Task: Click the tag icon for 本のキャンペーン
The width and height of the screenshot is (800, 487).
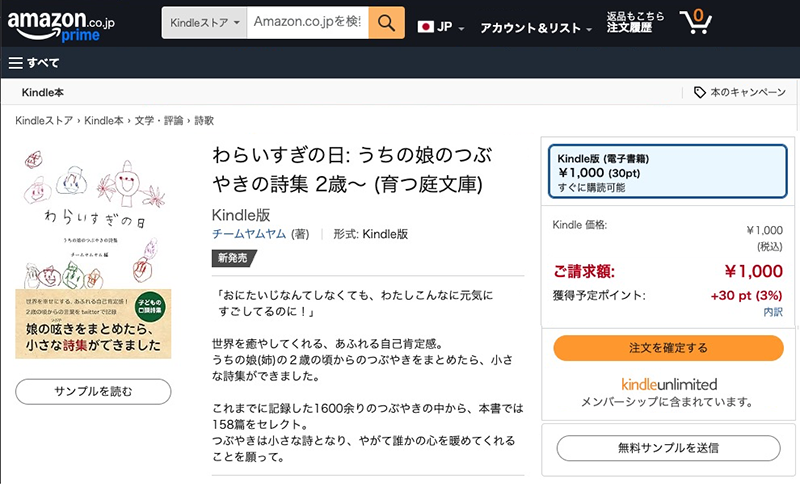Action: tap(700, 92)
